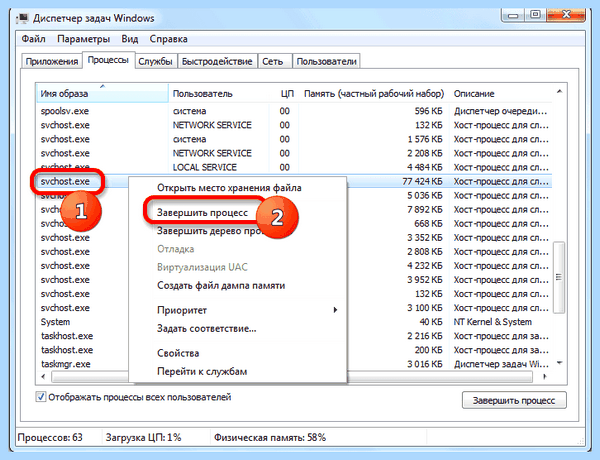Click the horizontal scrollbar right arrow
600x460 pixels.
click(x=544, y=377)
